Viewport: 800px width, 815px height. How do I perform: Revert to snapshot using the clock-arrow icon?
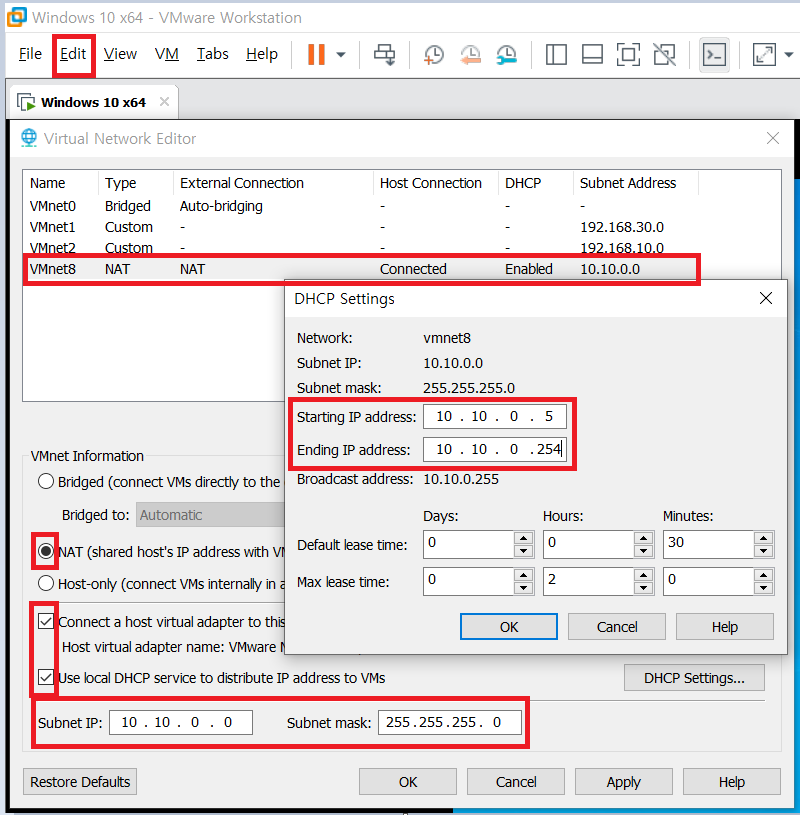tap(470, 55)
